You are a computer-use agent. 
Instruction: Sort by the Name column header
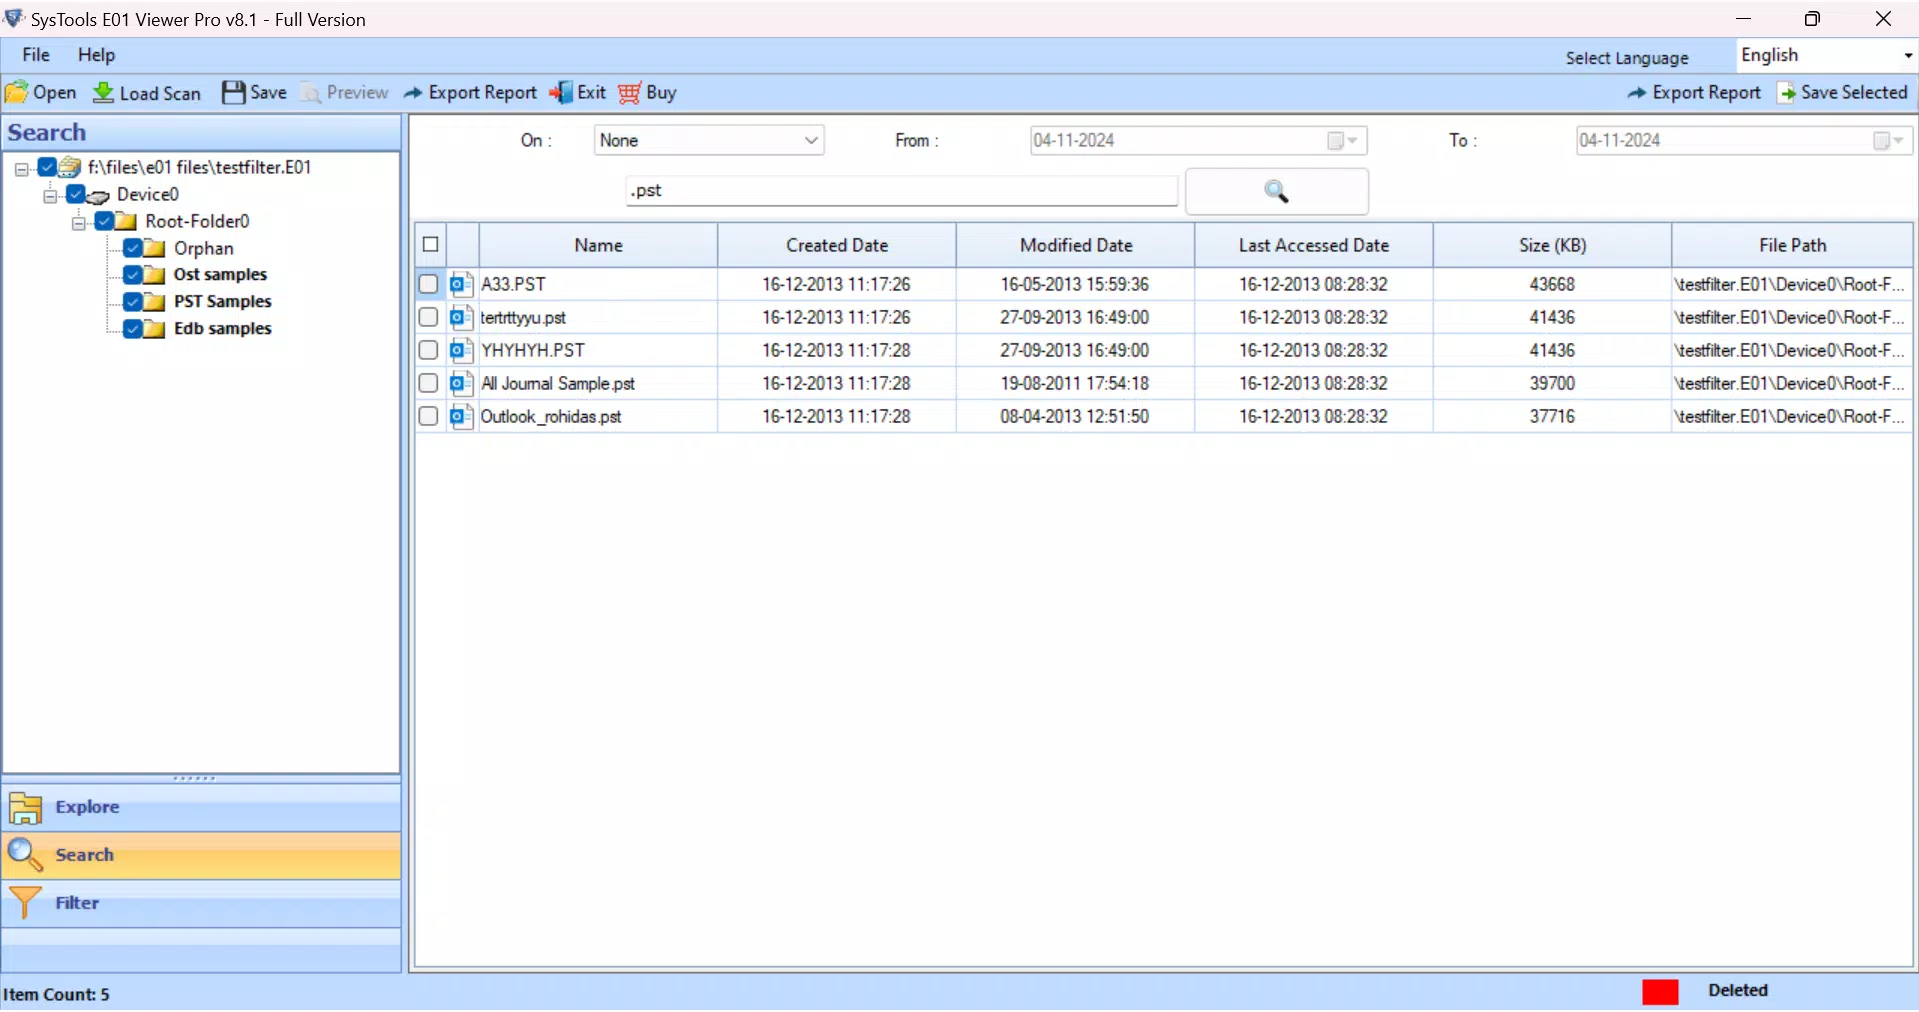(x=598, y=245)
